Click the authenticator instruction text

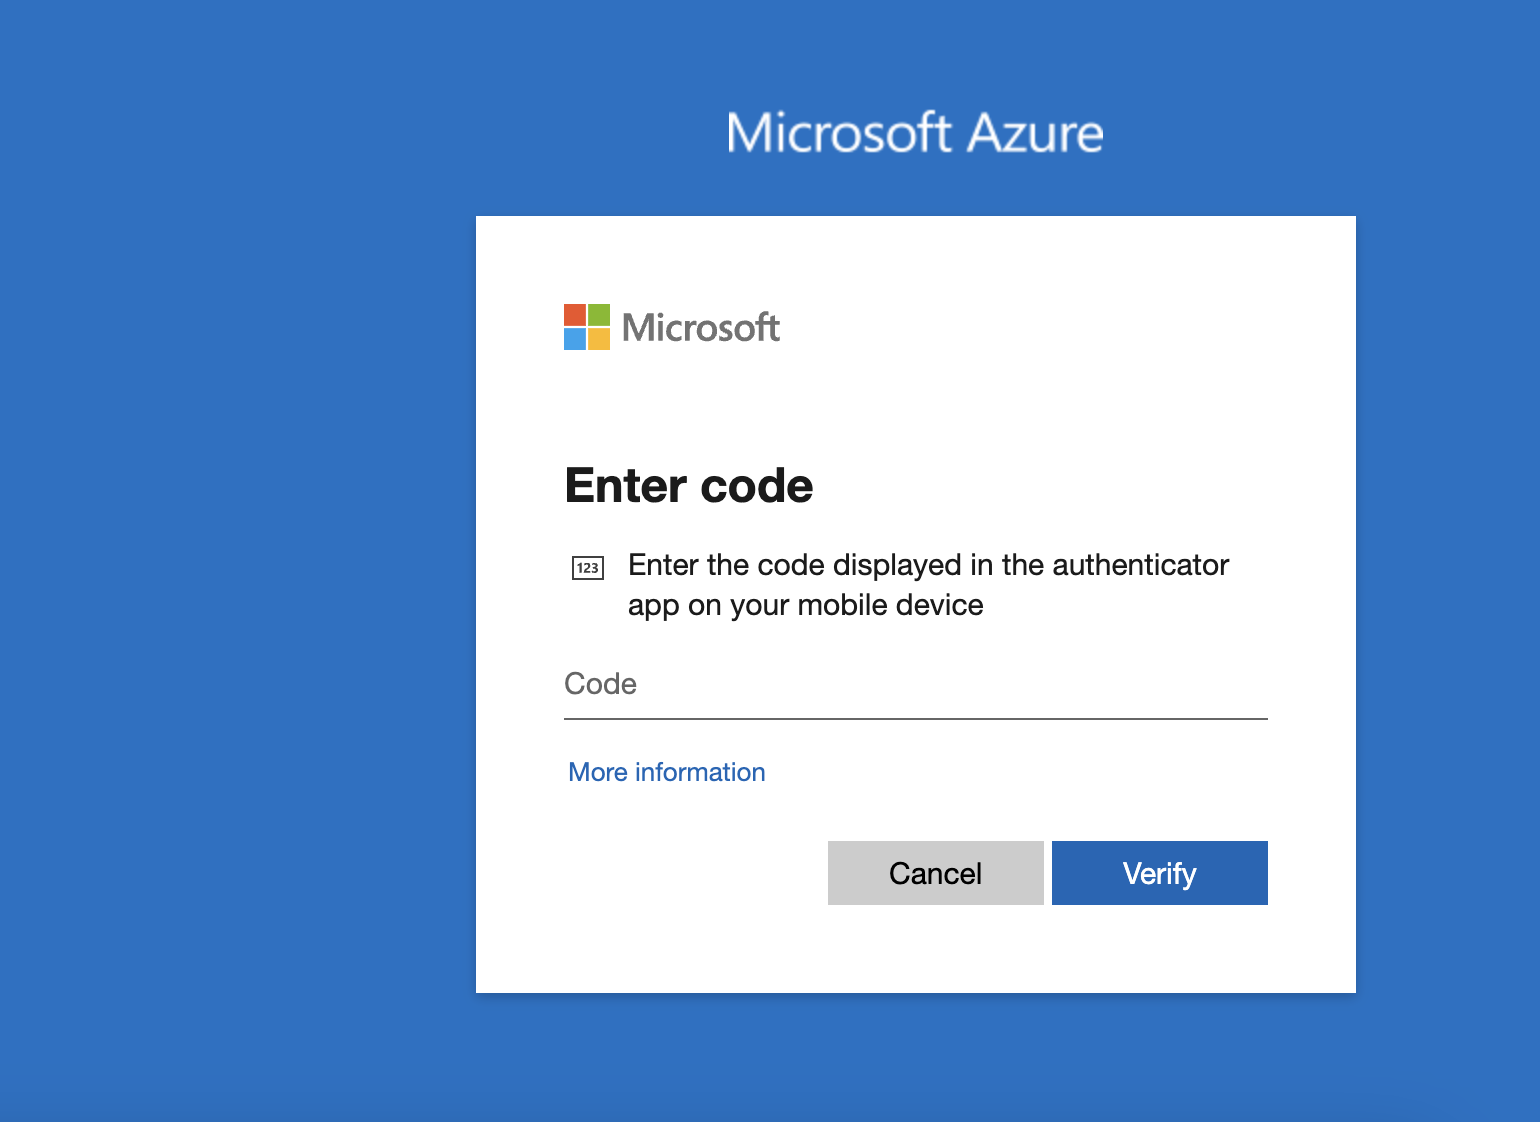coord(927,585)
